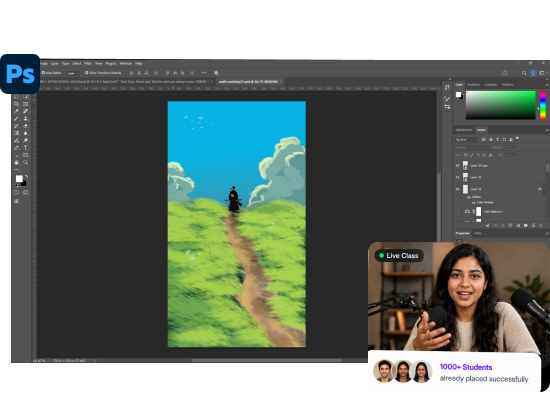The image size is (550, 407).
Task: Select the Horizontal Type tool
Action: coord(25,148)
